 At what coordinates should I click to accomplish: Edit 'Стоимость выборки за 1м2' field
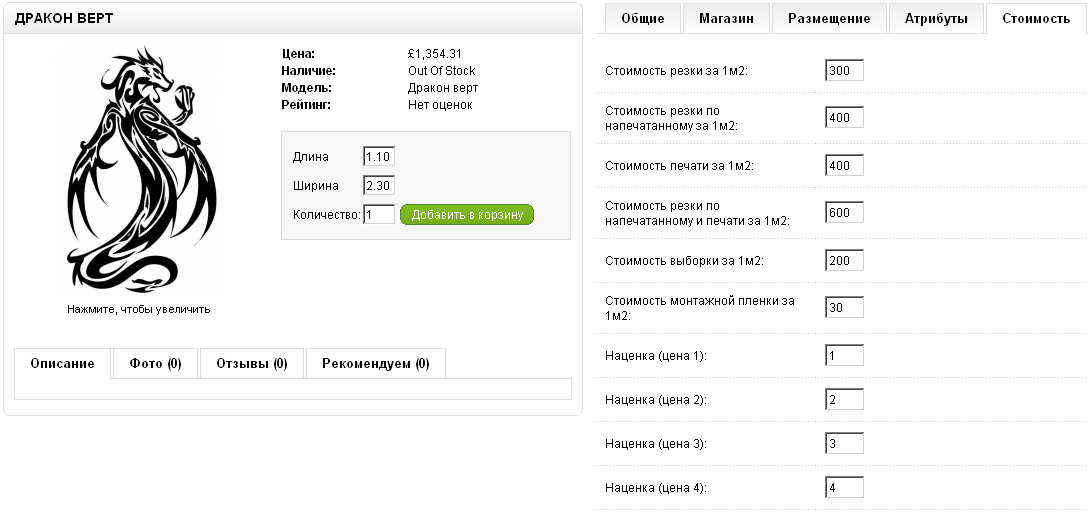pos(844,261)
